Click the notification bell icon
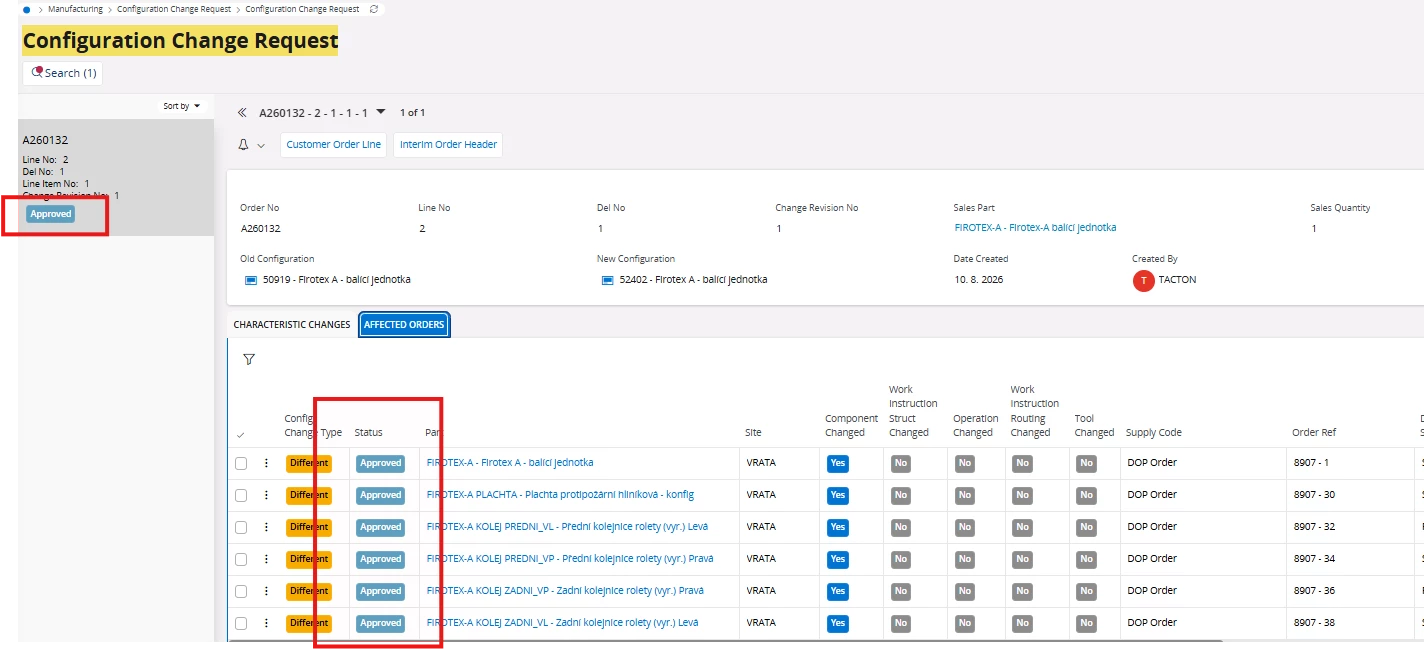The height and width of the screenshot is (649, 1424). coord(243,145)
